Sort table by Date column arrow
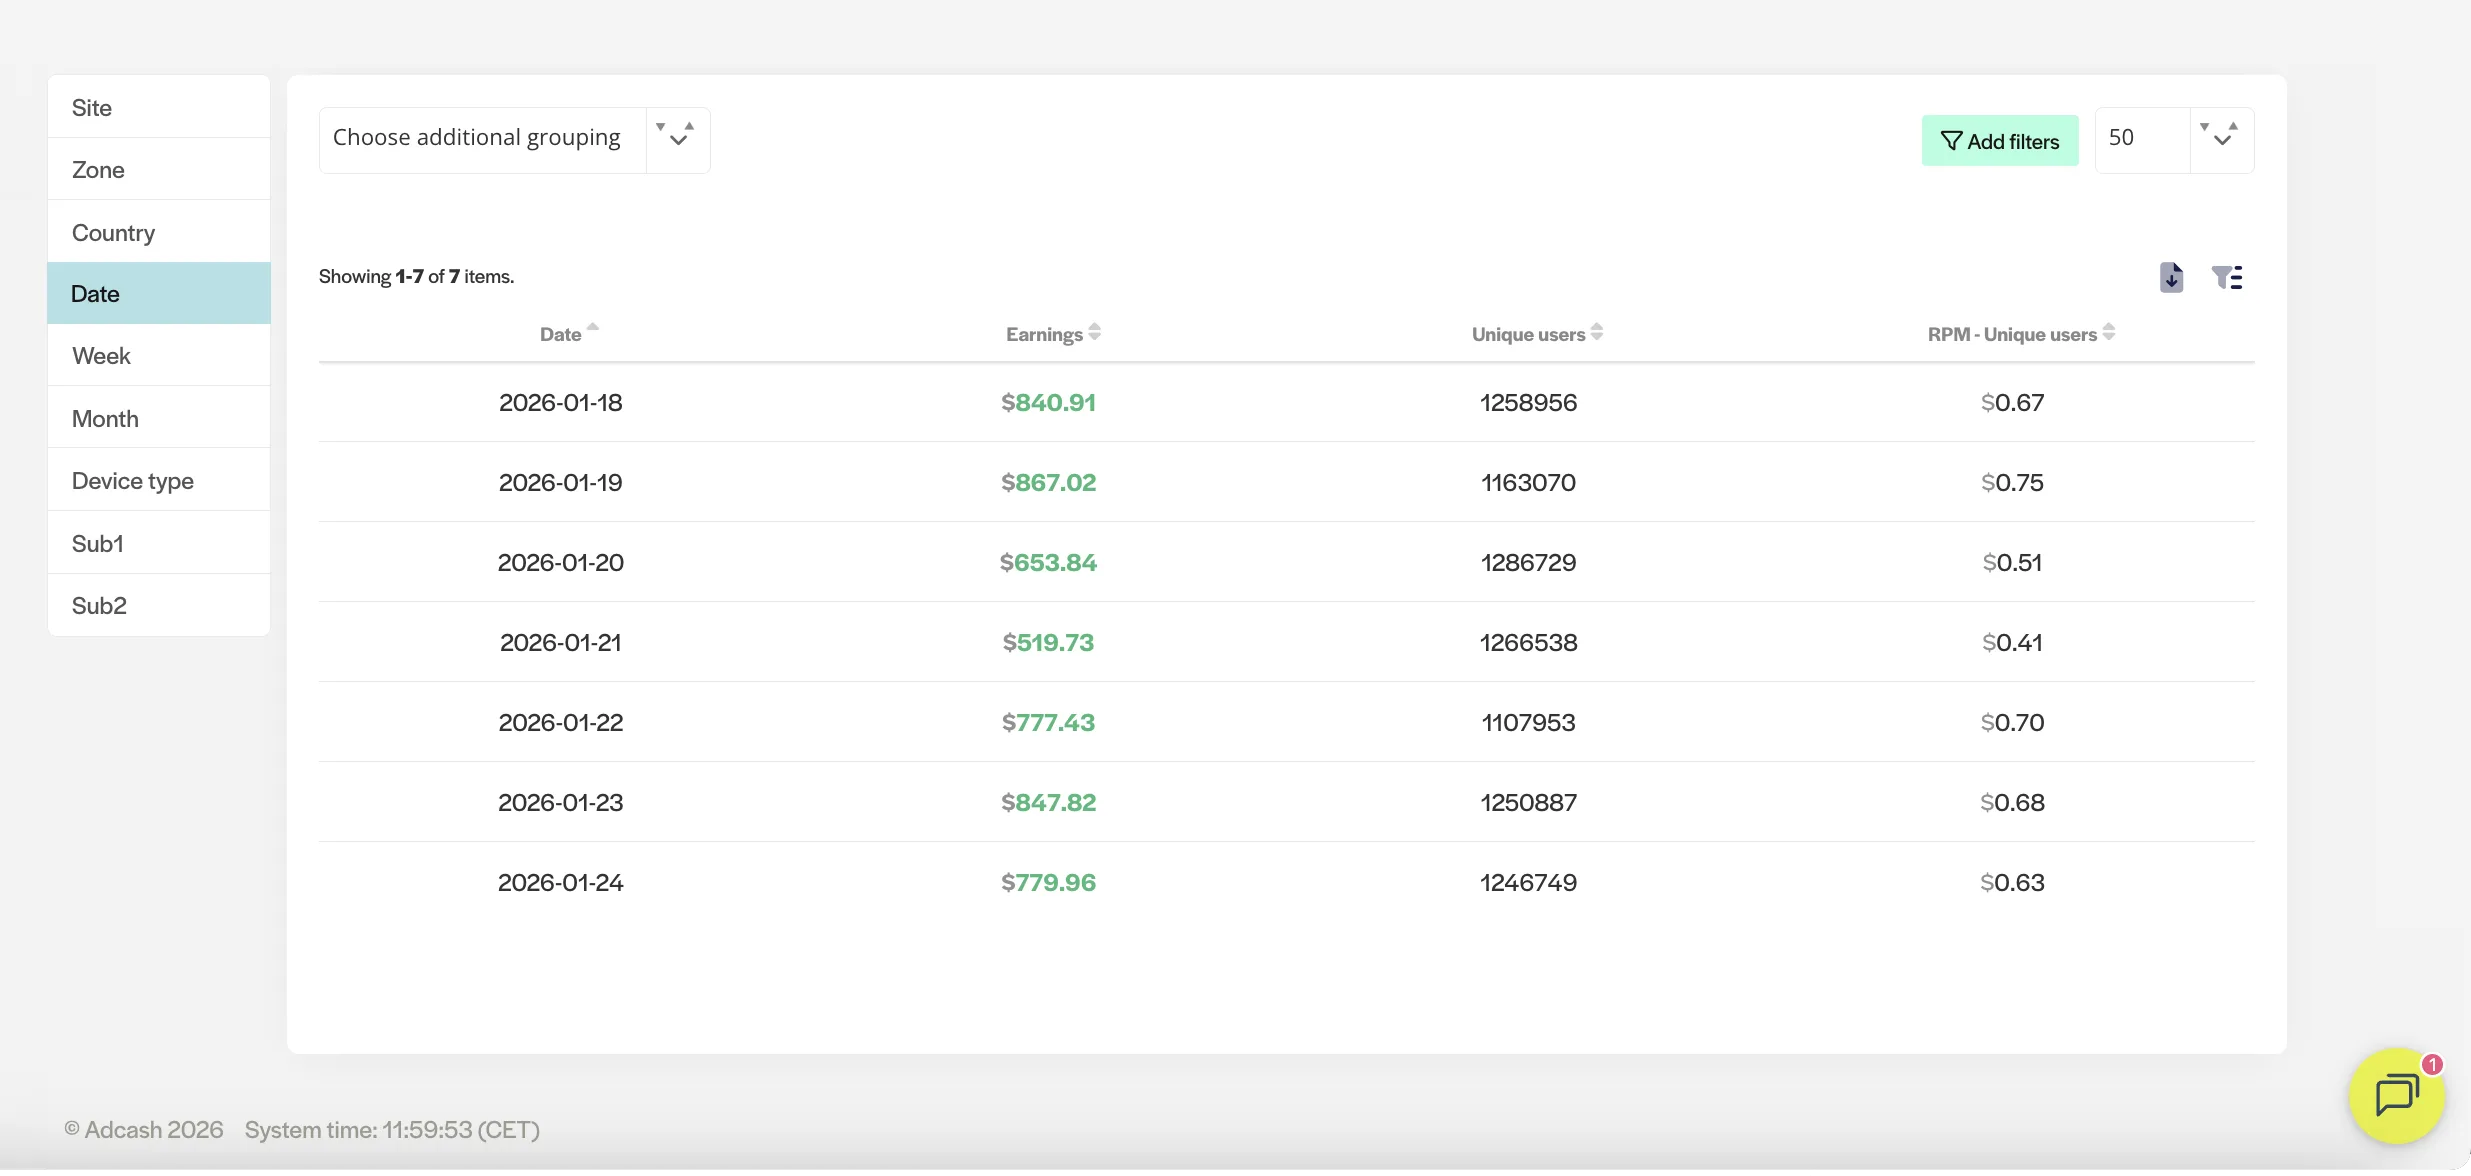 [593, 328]
